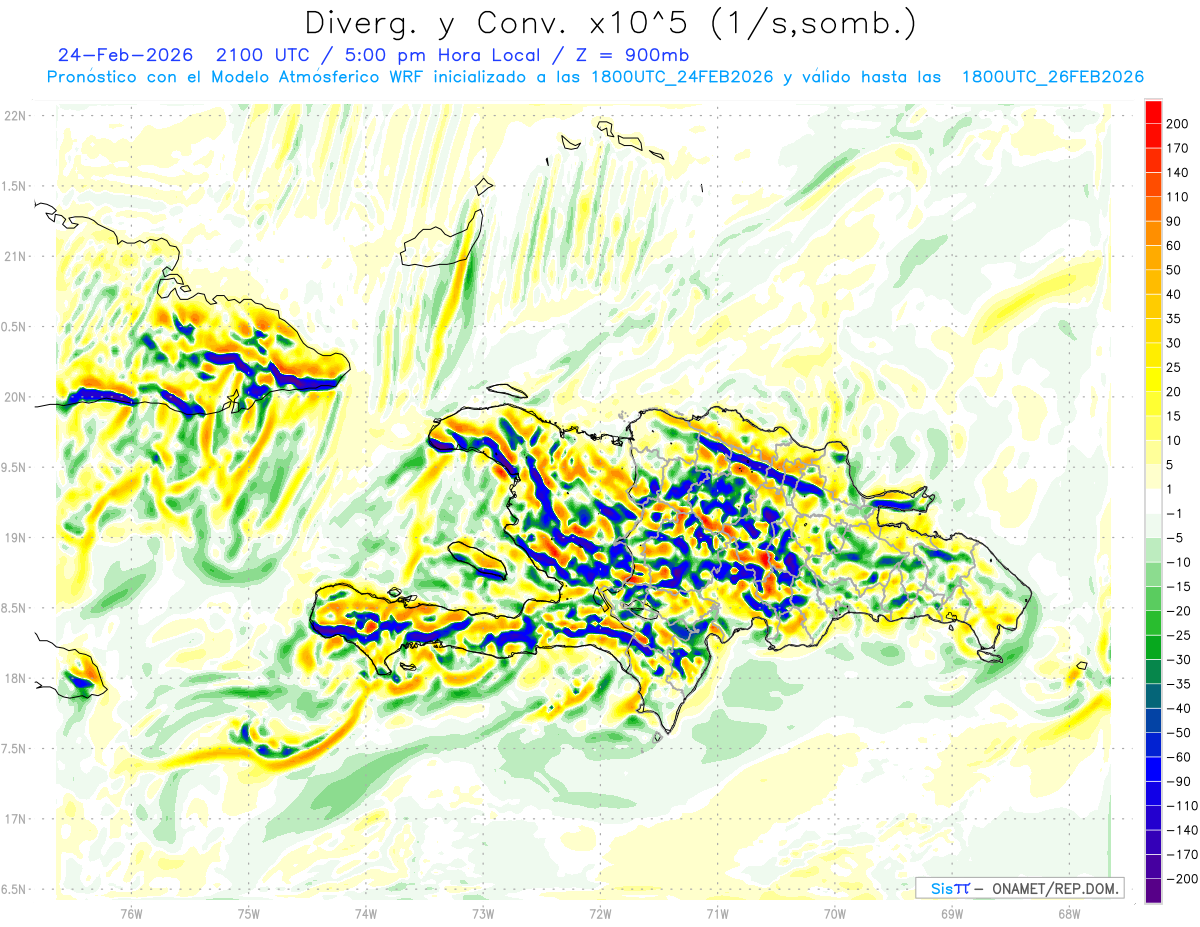
Task: Click the '74W' longitude label
Action: 366,913
